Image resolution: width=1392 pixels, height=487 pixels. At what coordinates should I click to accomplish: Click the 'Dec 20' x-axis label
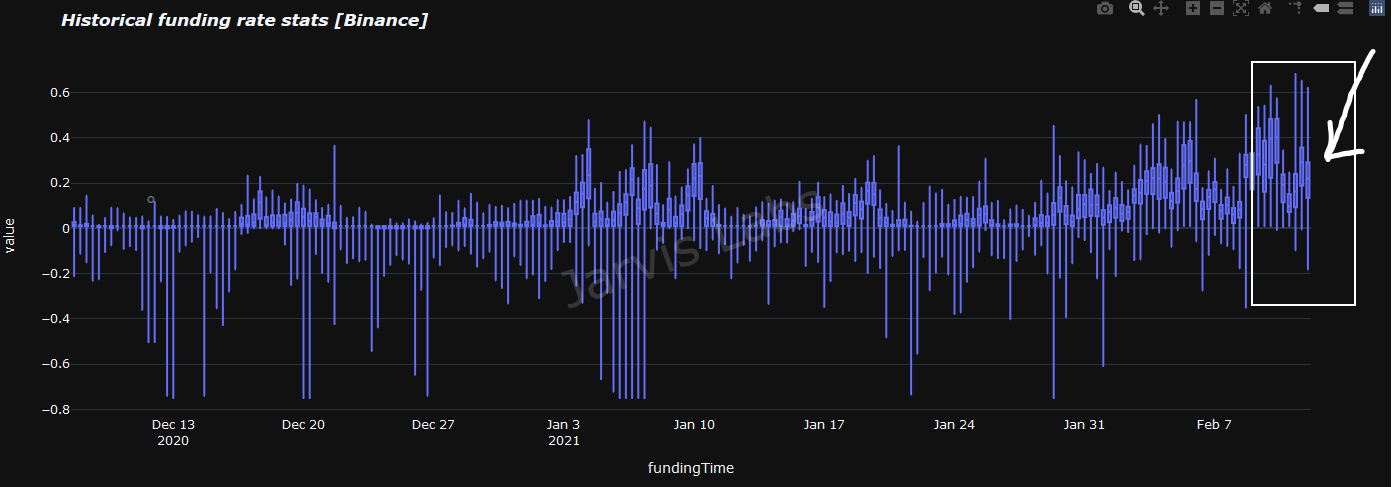(x=303, y=425)
